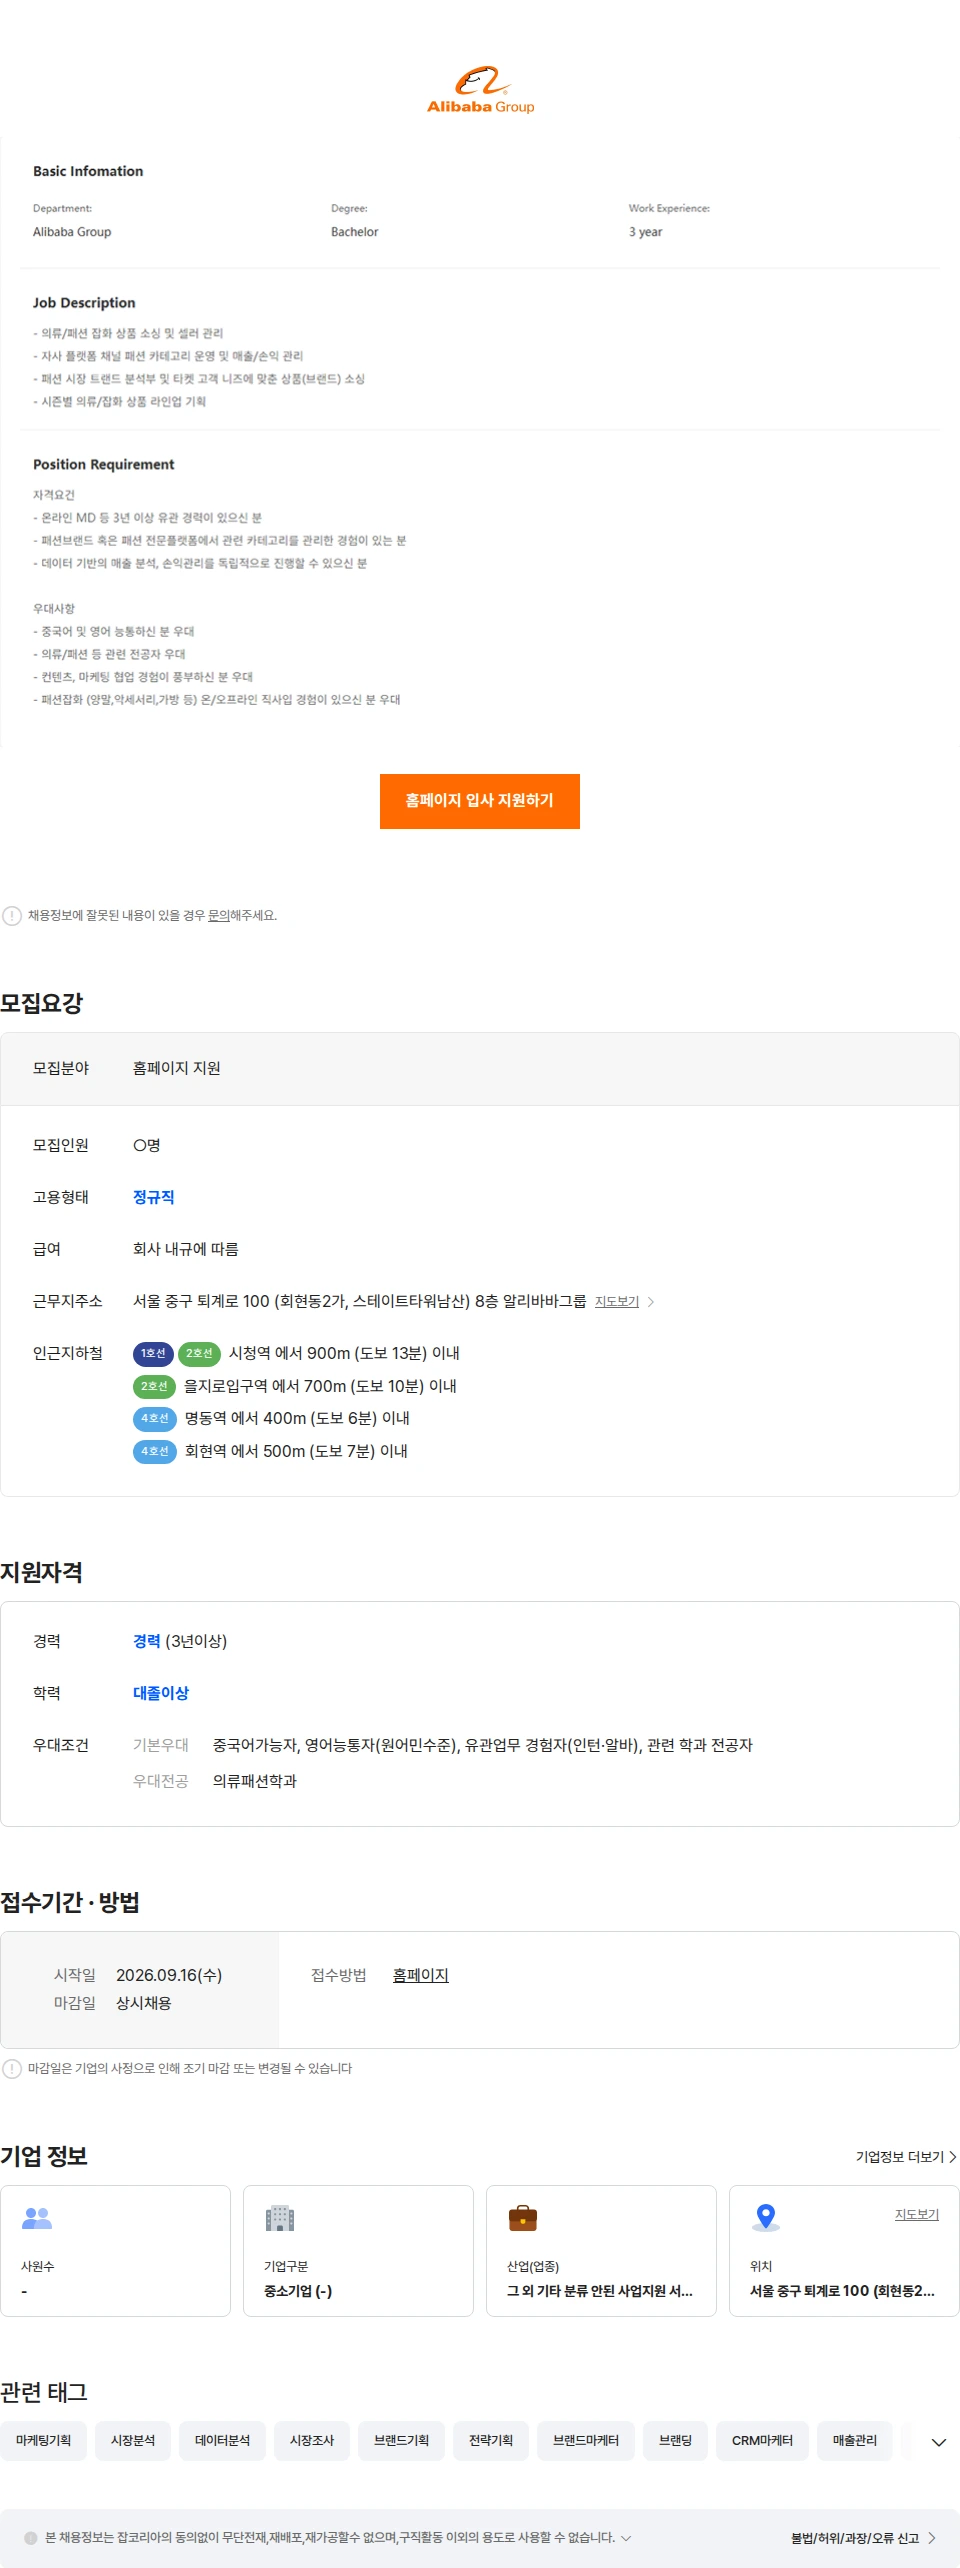The height and width of the screenshot is (2568, 960).
Task: Select the 브랜딩 tag
Action: [676, 2441]
